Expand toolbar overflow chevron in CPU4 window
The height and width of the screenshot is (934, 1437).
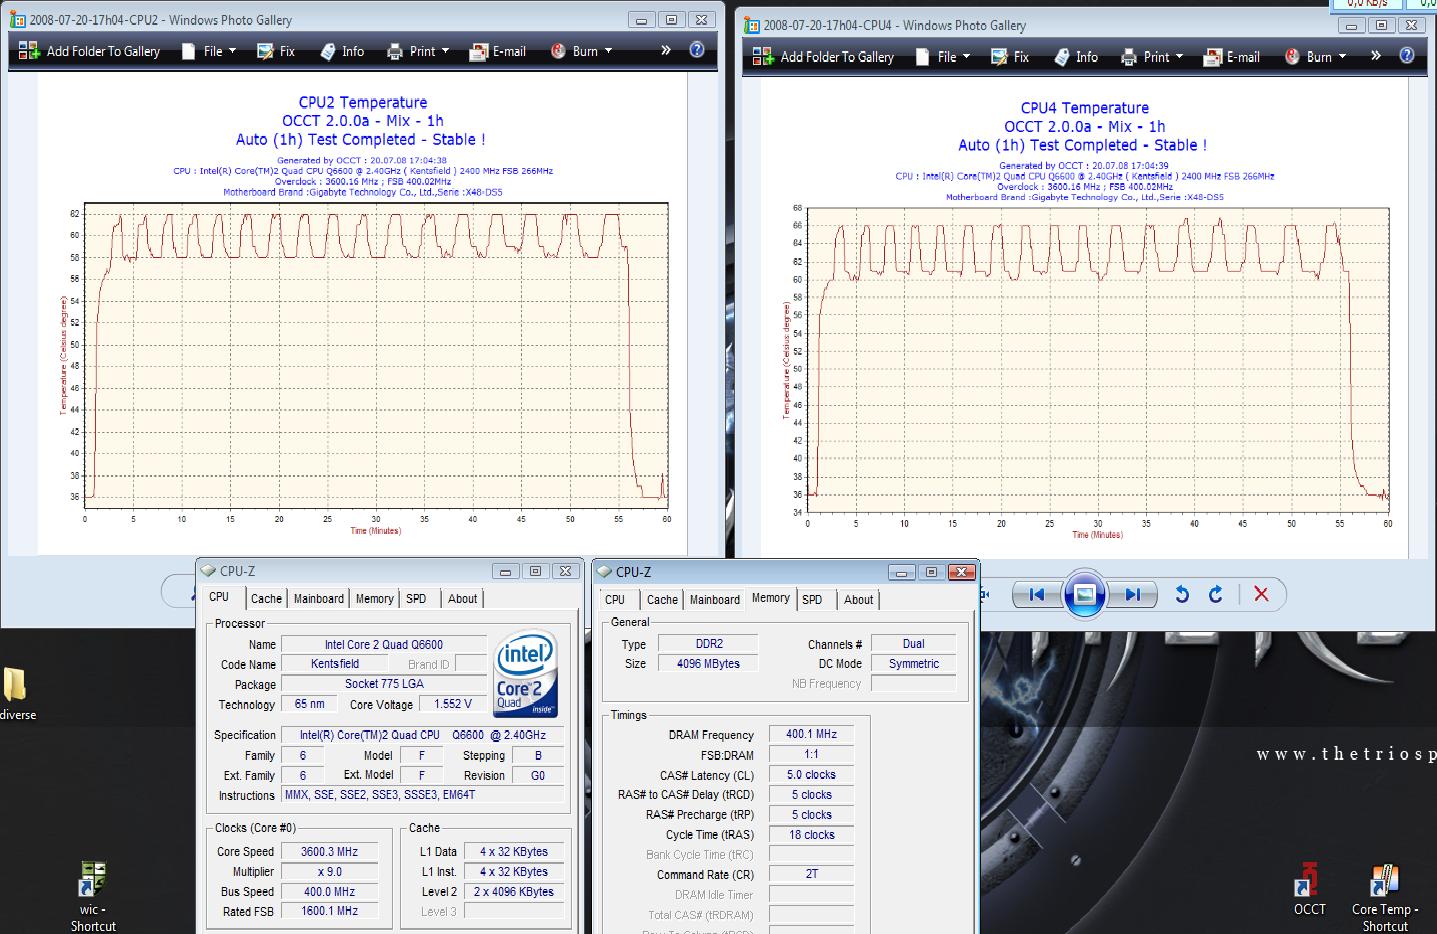(1375, 56)
